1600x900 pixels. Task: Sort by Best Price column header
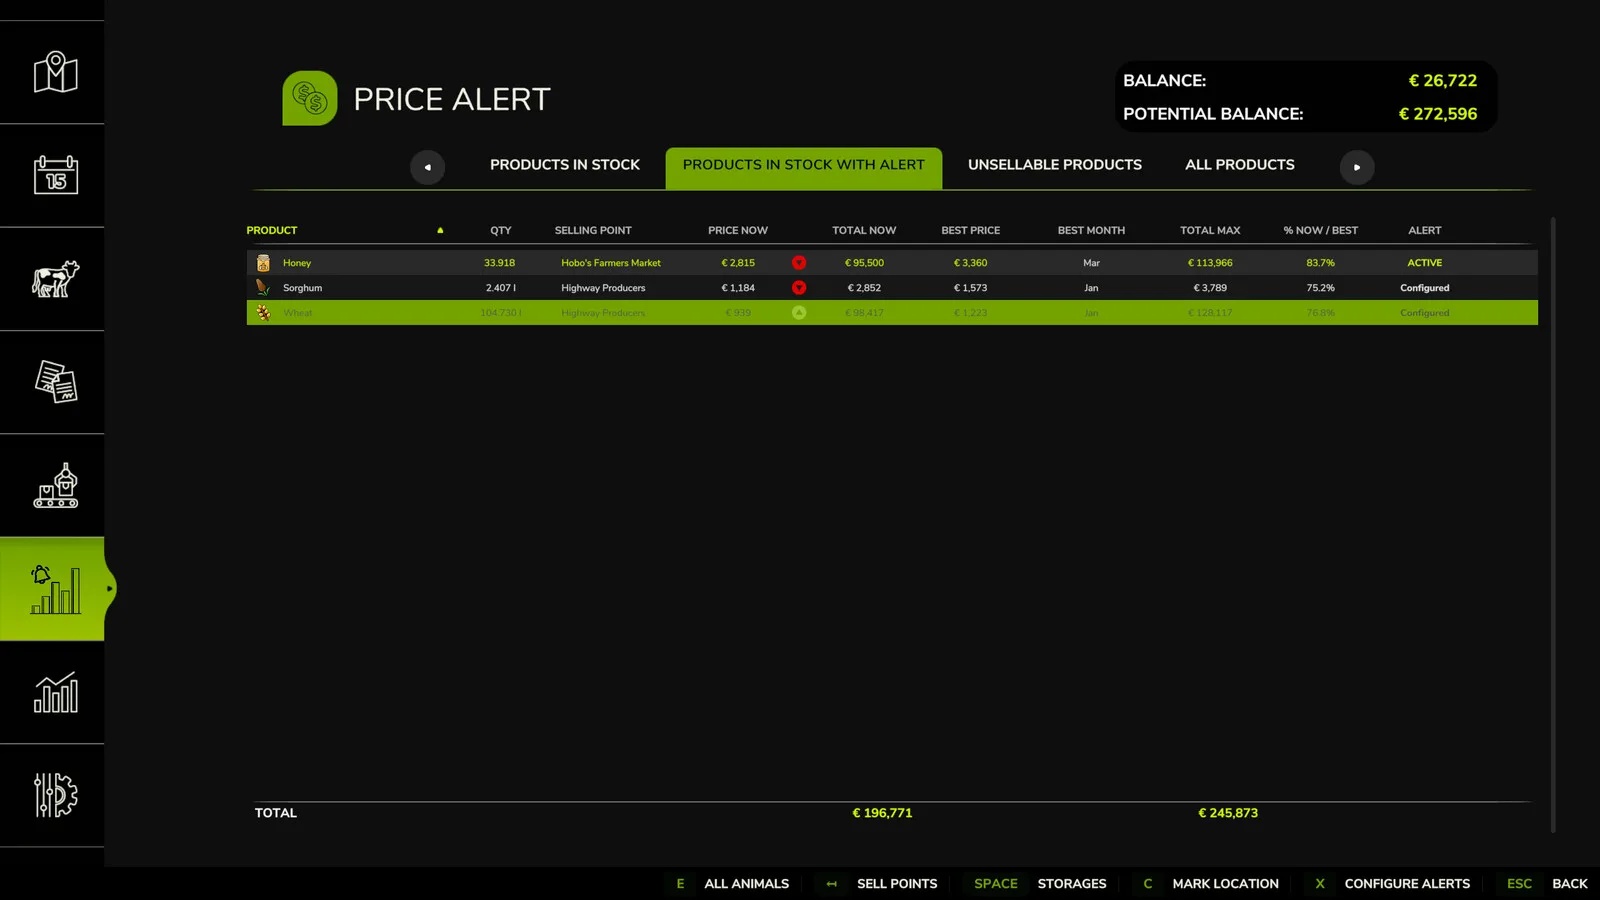click(x=971, y=230)
